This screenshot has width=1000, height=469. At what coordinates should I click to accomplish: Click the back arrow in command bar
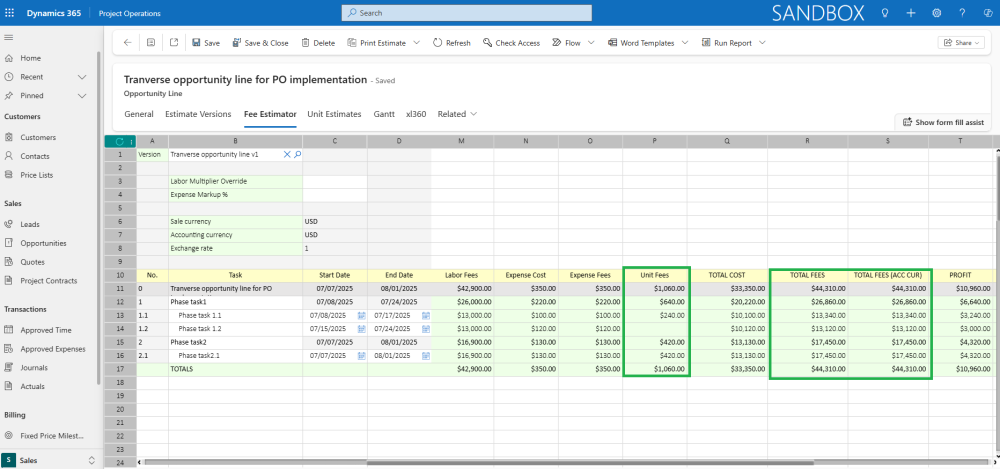pos(128,43)
